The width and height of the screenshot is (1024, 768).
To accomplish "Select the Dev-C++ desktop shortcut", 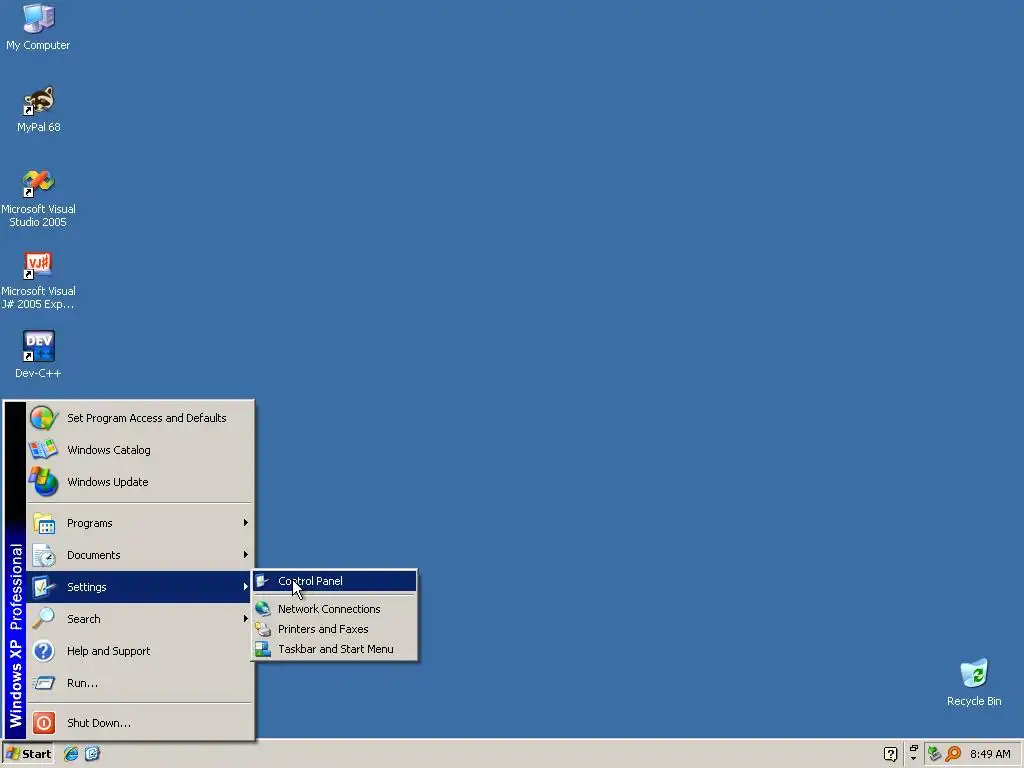I will tap(38, 355).
